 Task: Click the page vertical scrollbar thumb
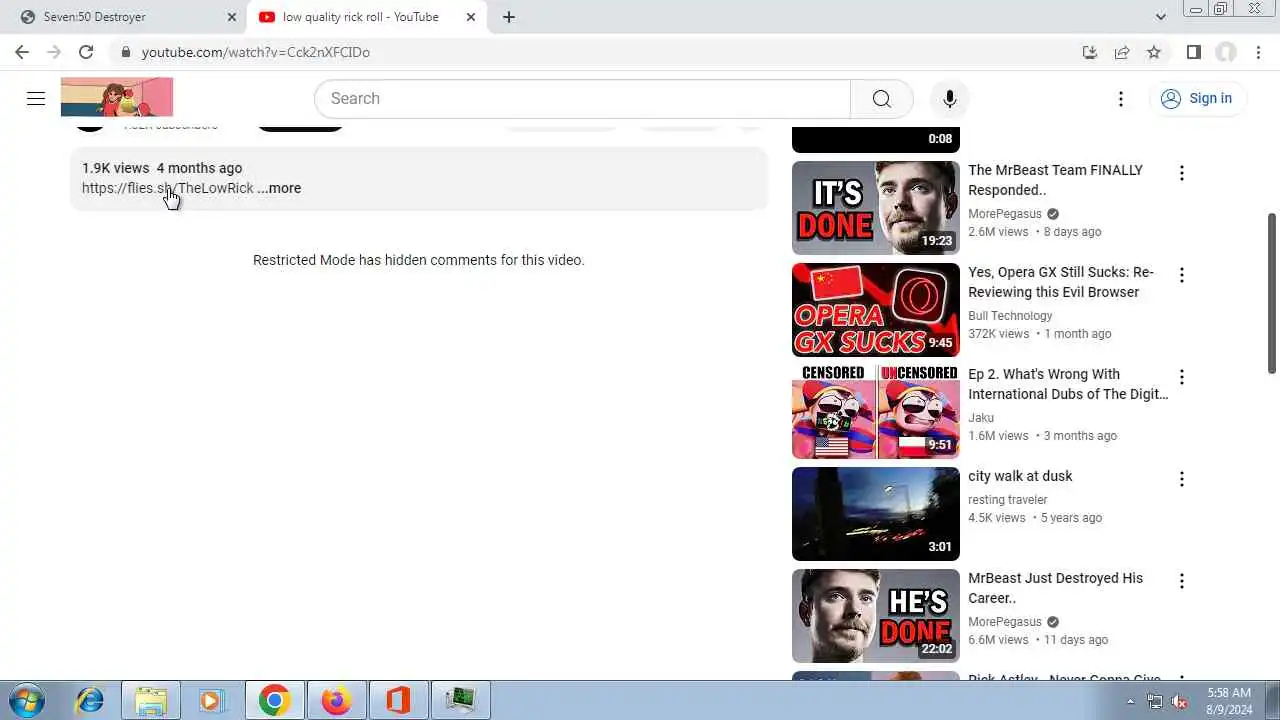coord(1272,294)
